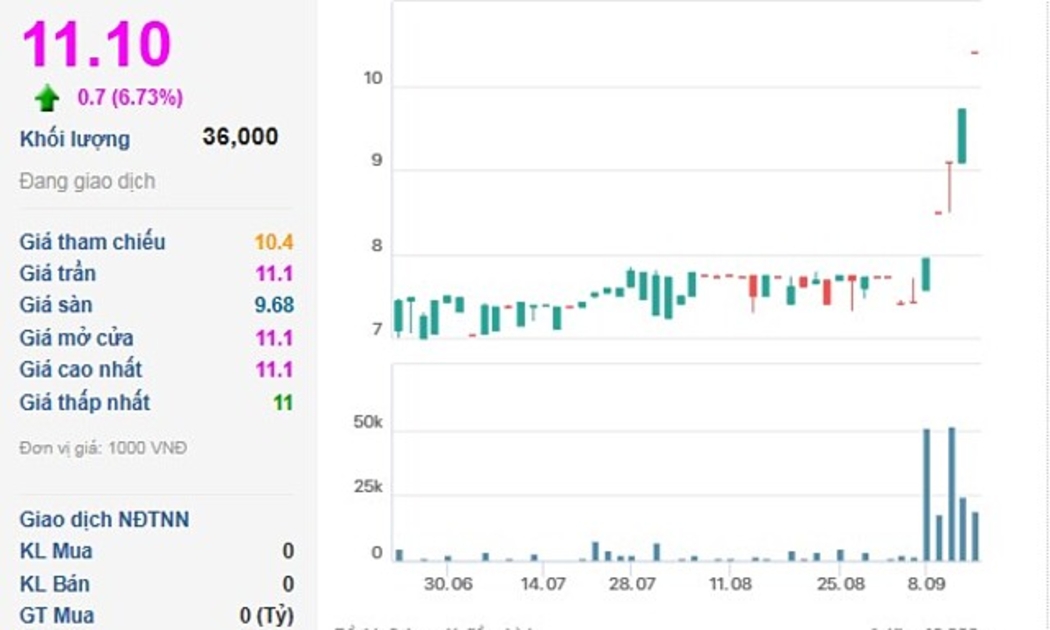
Task: Open the Giao dịch NĐTNN section heading
Action: pos(104,519)
